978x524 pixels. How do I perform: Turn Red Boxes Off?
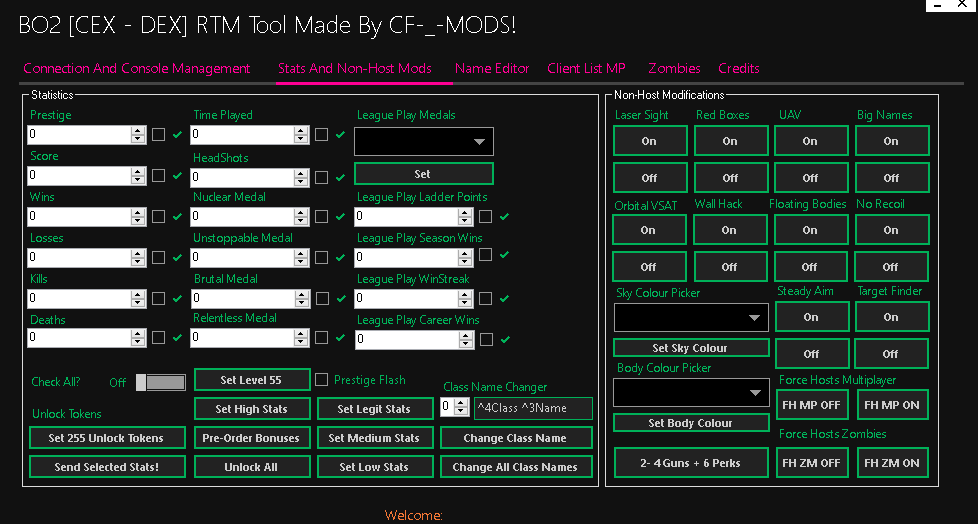tap(730, 177)
